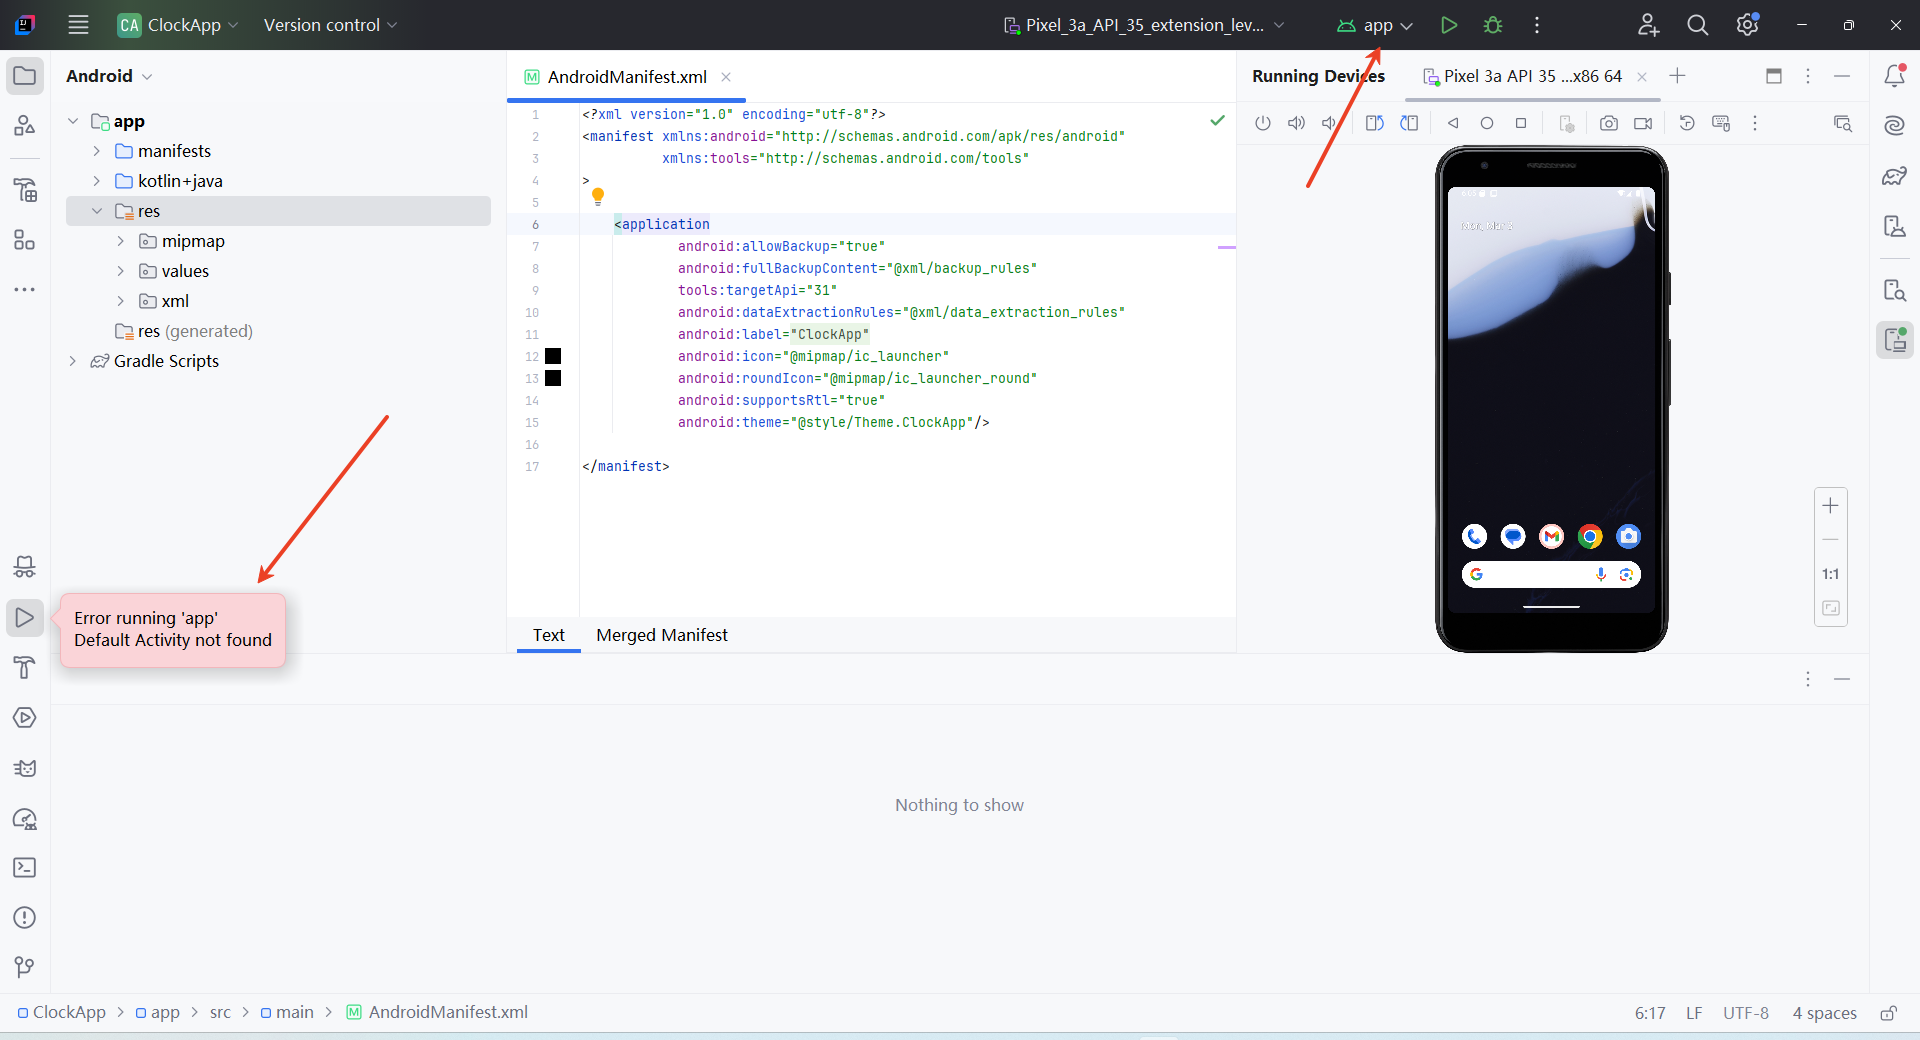
Task: Start screen recording with video camera icon
Action: coord(1643,123)
